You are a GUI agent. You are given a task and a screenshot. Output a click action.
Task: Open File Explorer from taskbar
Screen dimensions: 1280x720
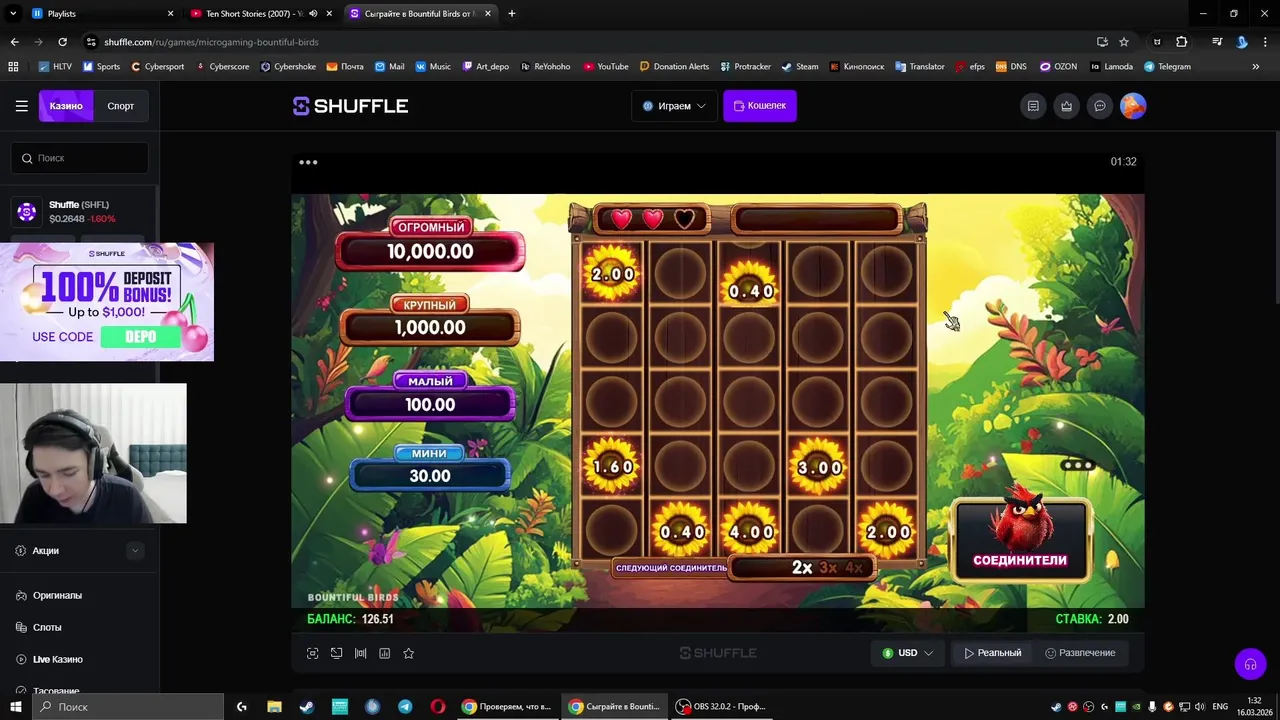click(x=274, y=706)
